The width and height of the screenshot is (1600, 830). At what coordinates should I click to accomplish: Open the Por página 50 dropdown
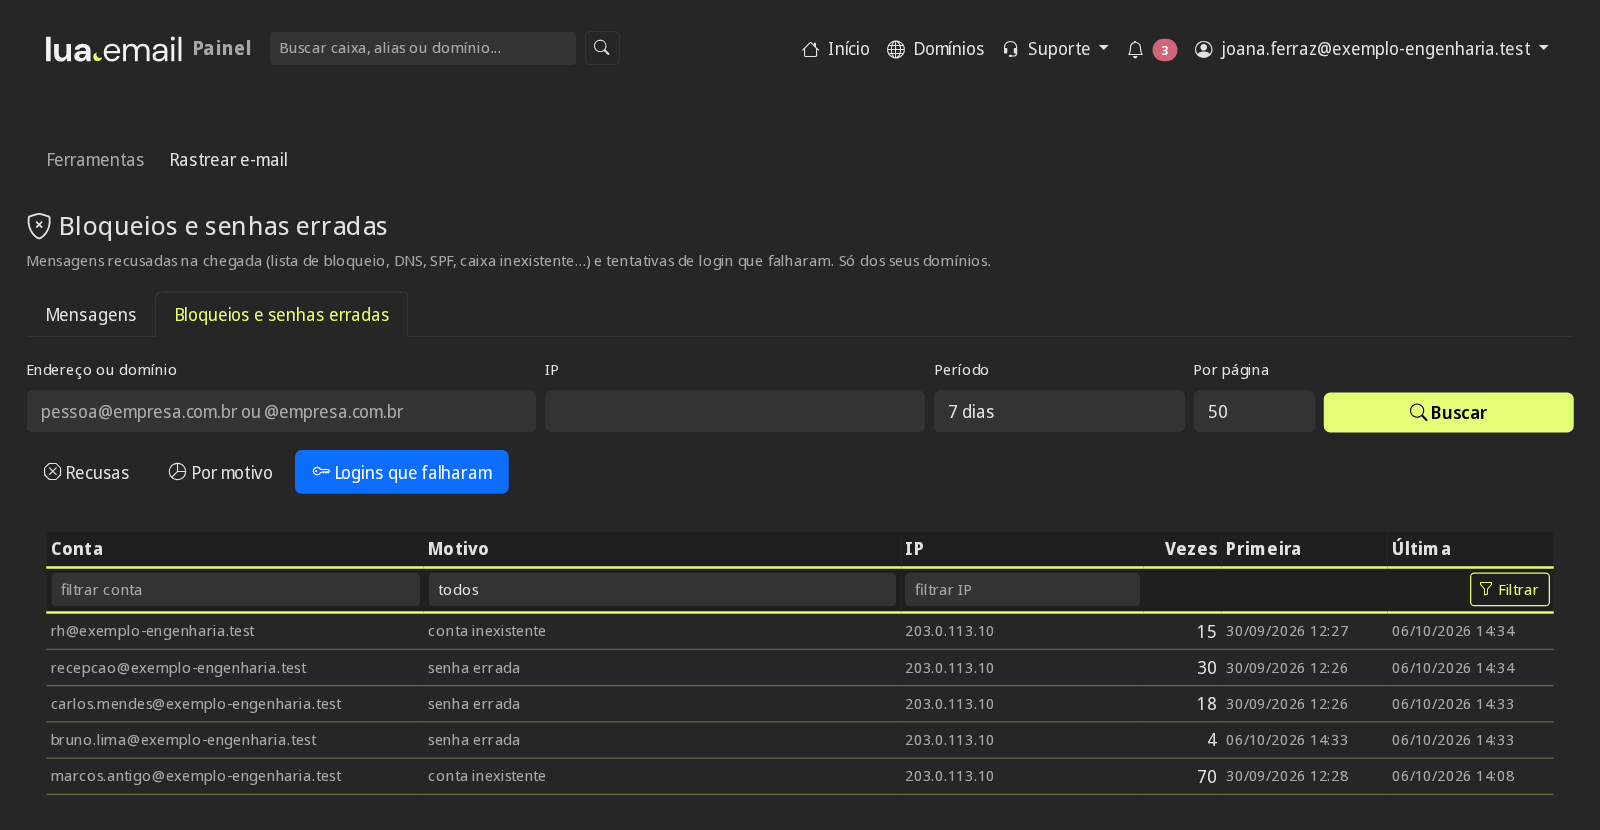coord(1254,412)
